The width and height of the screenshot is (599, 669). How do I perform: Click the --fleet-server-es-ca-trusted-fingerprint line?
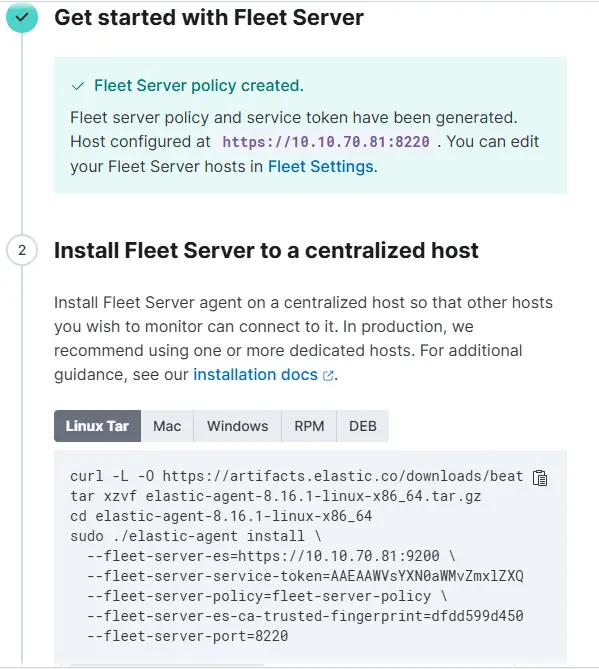tap(305, 616)
